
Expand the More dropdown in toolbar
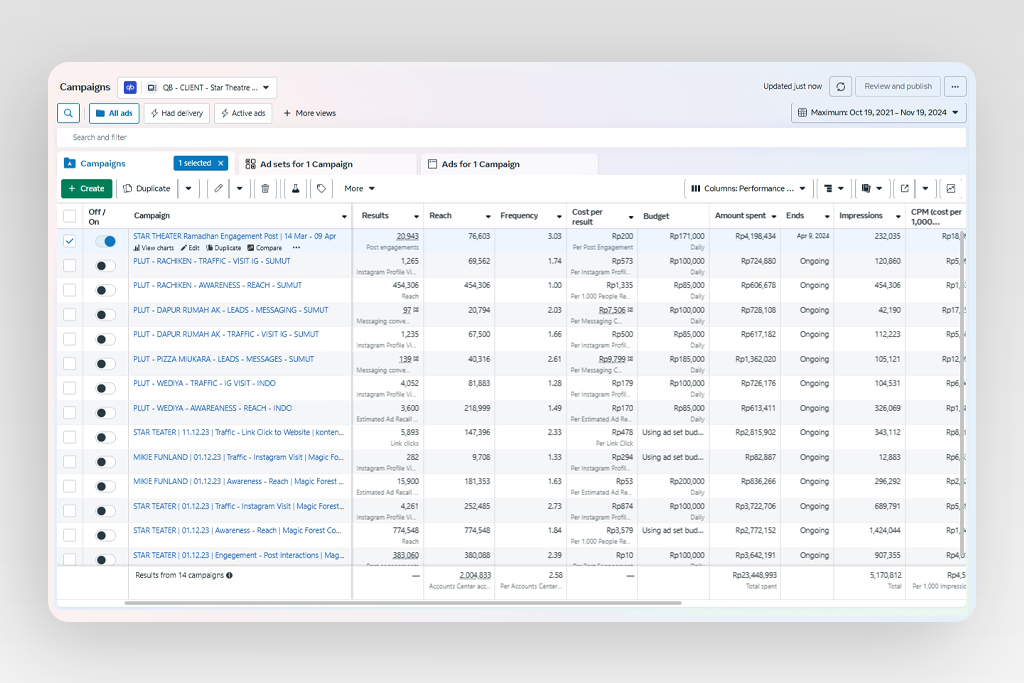coord(359,188)
